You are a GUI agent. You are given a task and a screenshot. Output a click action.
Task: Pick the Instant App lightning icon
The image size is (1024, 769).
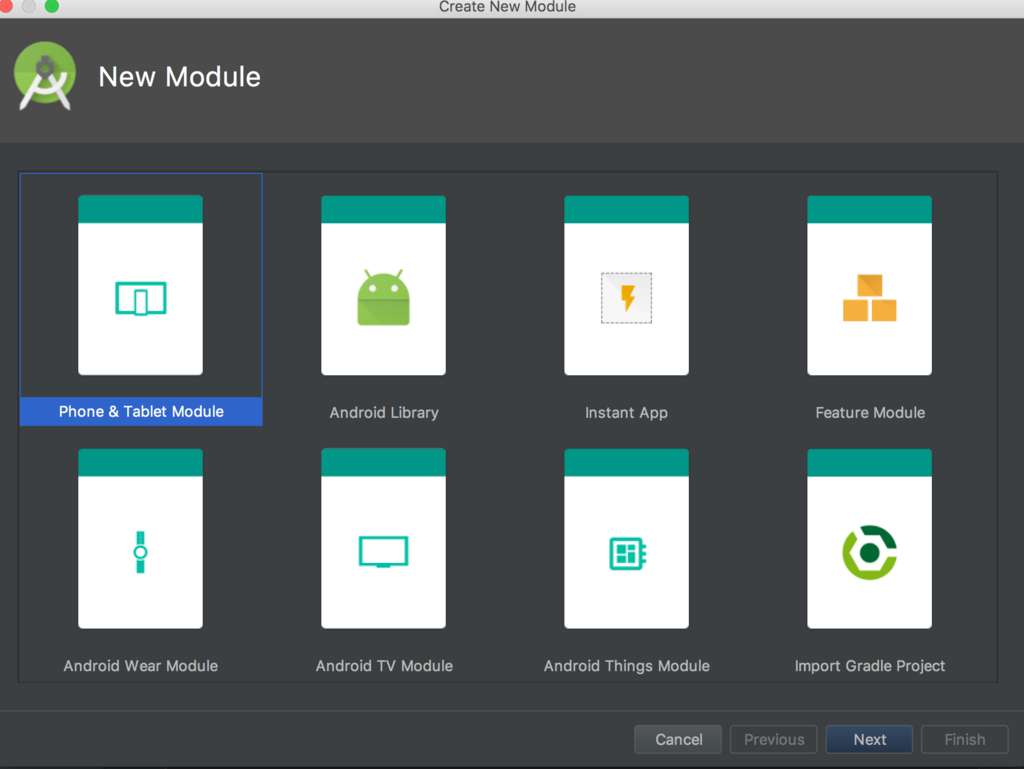pos(626,298)
